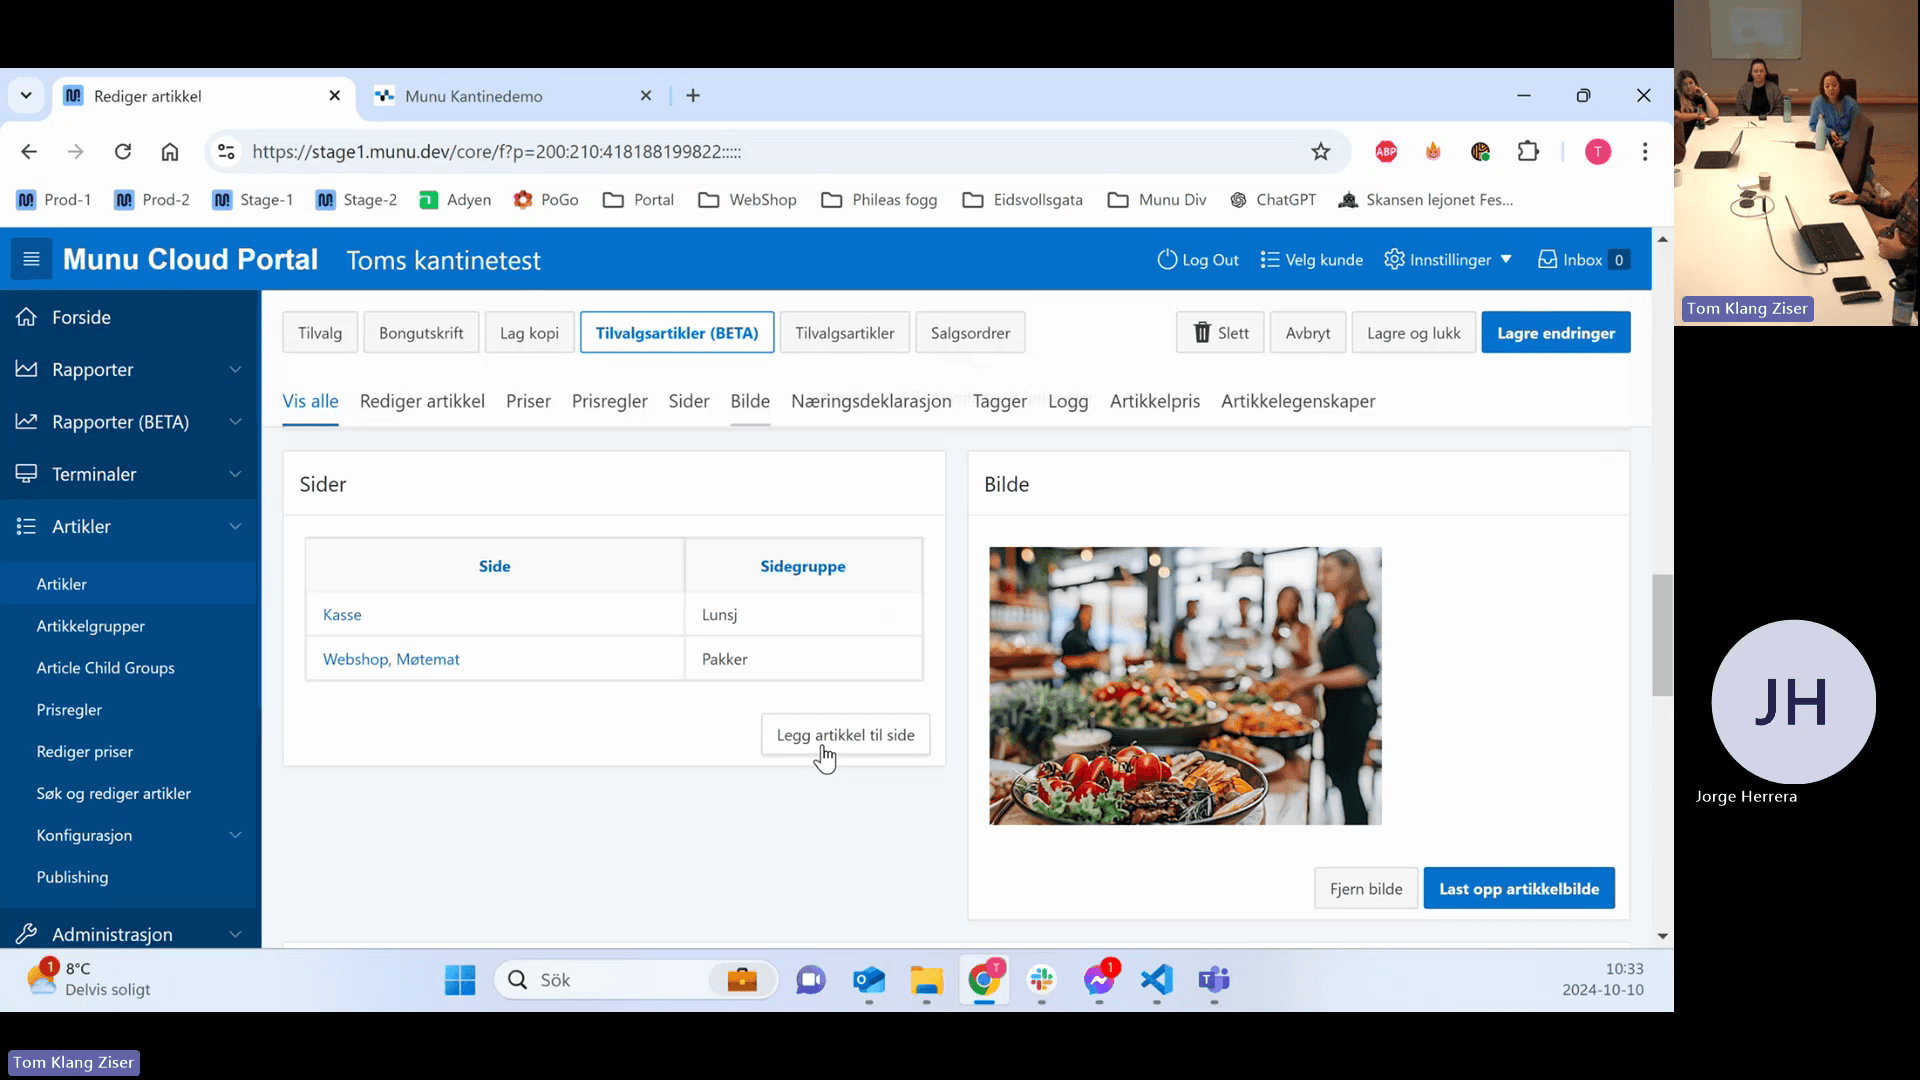Open the Artikkelgrupper sidebar item
Image resolution: width=1920 pixels, height=1080 pixels.
point(91,626)
